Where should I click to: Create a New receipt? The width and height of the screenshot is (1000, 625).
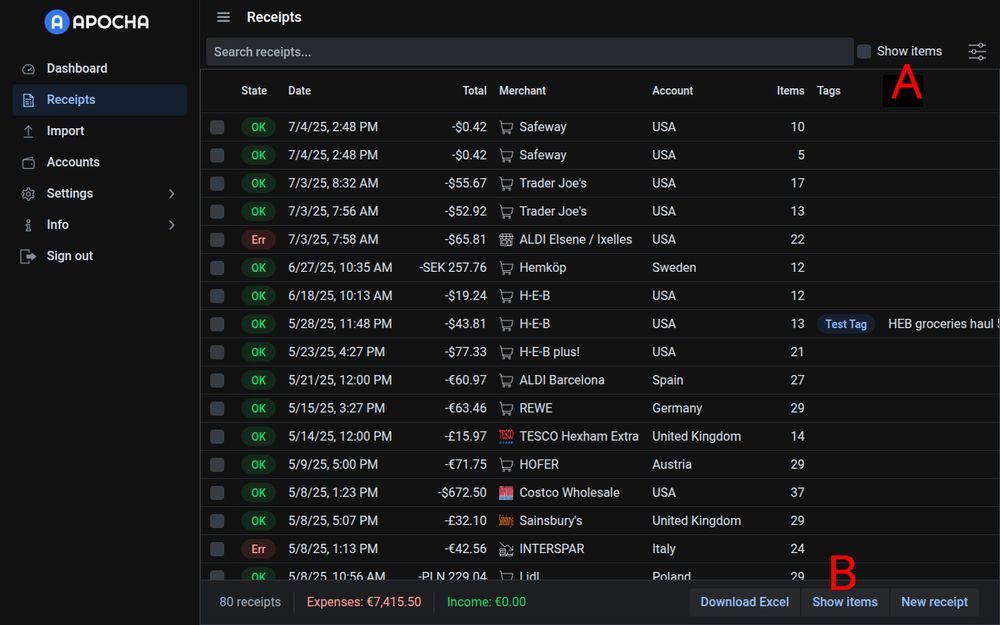934,602
